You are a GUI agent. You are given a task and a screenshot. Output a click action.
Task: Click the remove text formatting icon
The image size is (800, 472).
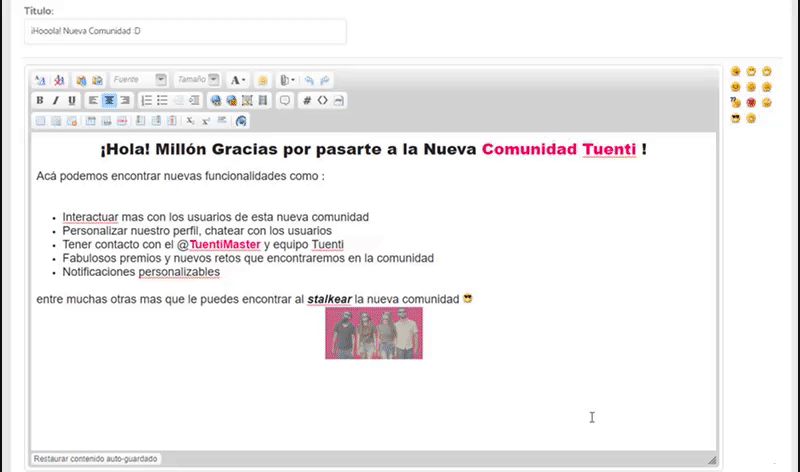[59, 80]
